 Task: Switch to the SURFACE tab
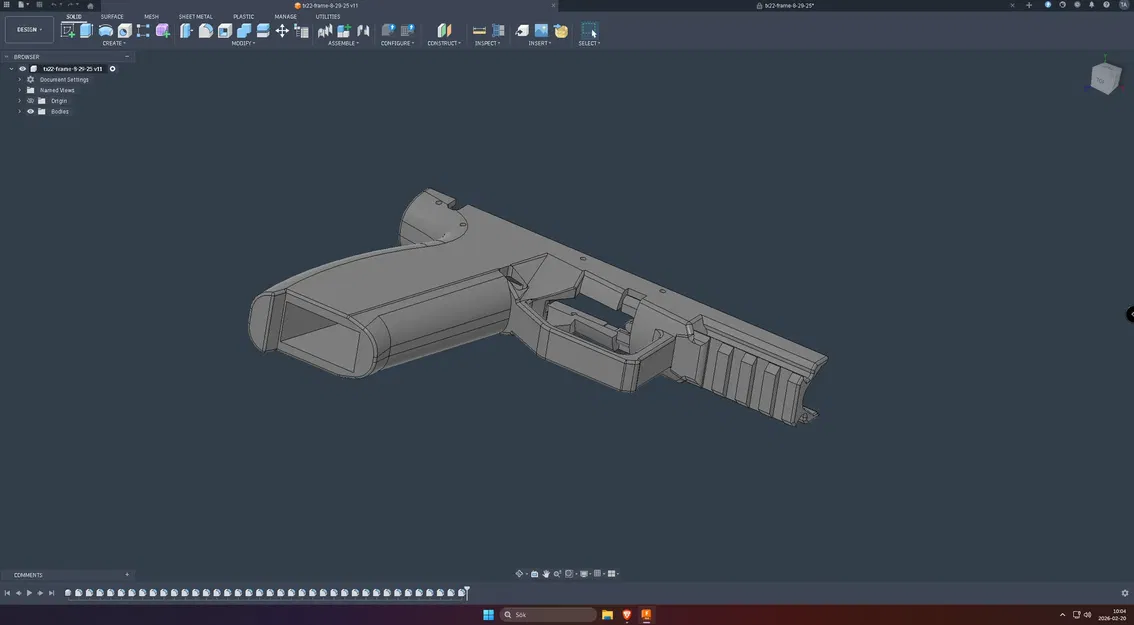[x=112, y=17]
